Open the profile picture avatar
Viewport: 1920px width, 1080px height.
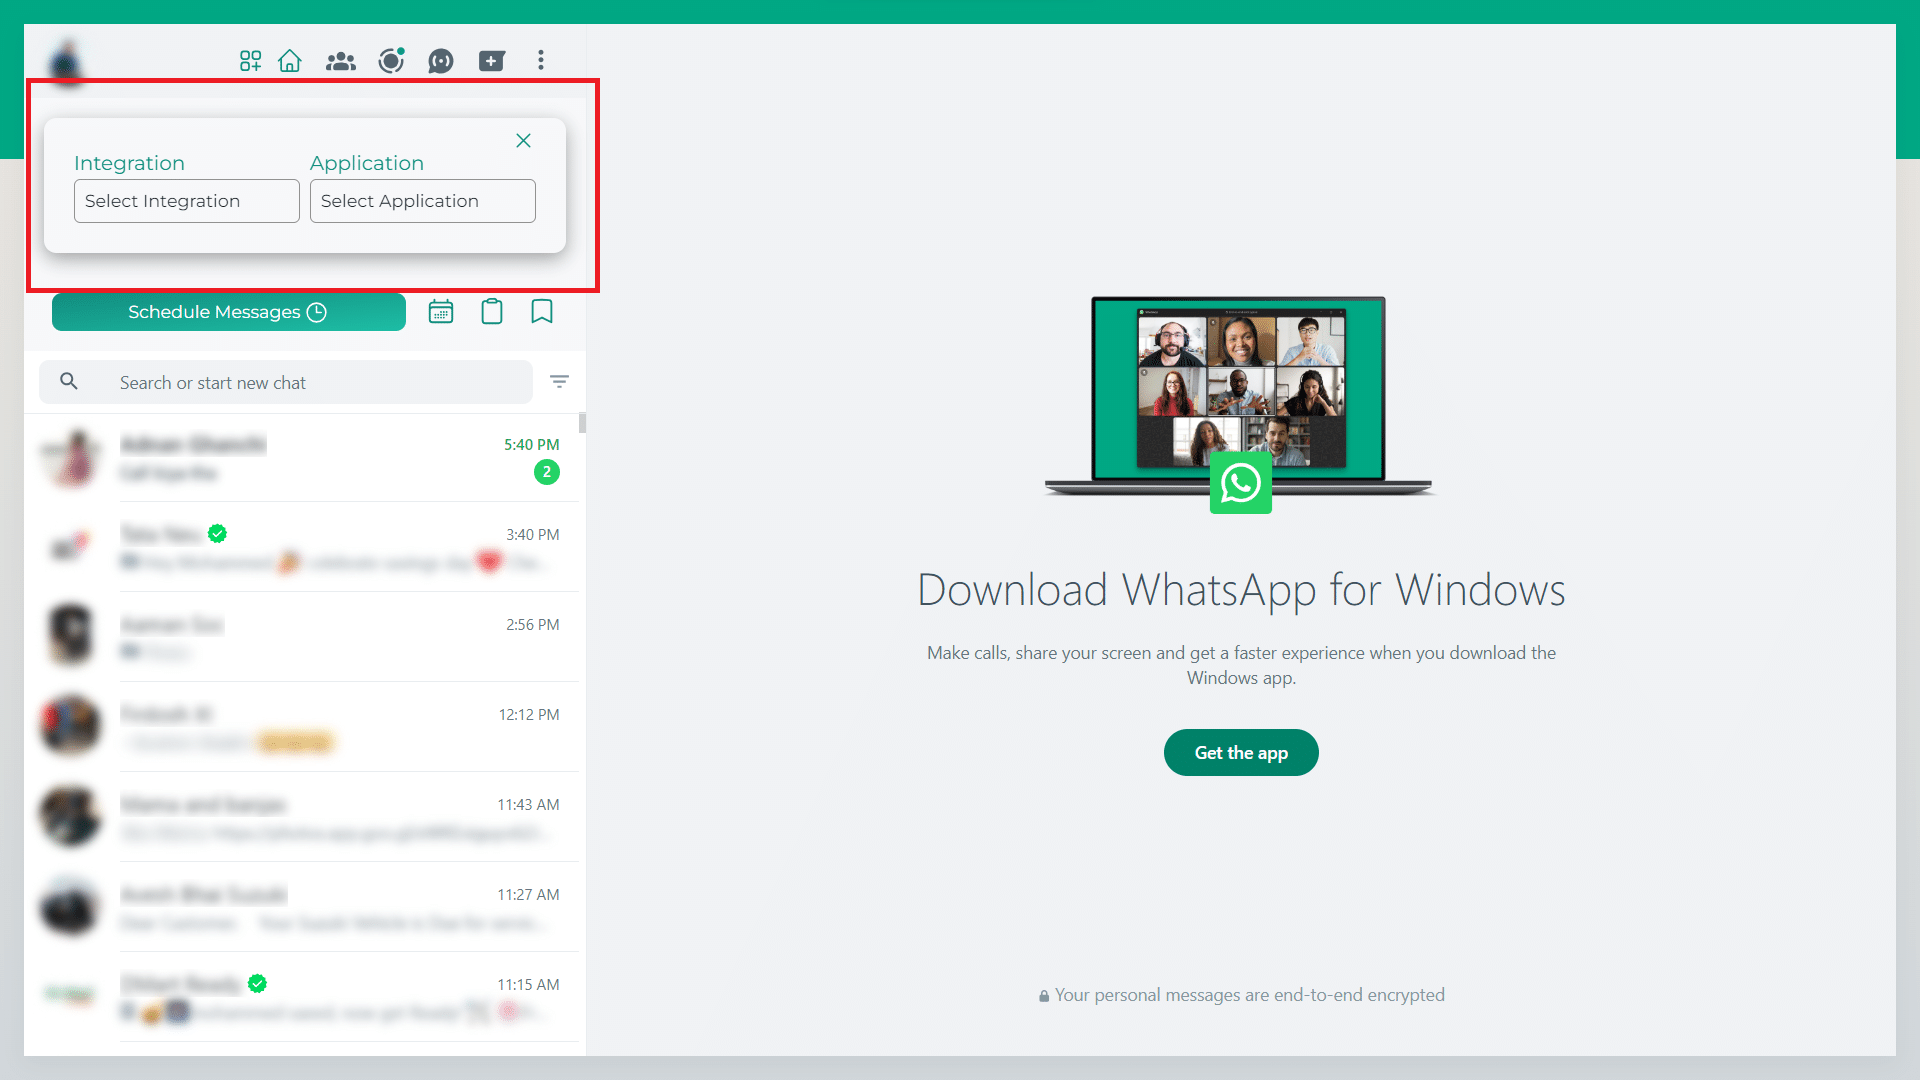click(66, 62)
